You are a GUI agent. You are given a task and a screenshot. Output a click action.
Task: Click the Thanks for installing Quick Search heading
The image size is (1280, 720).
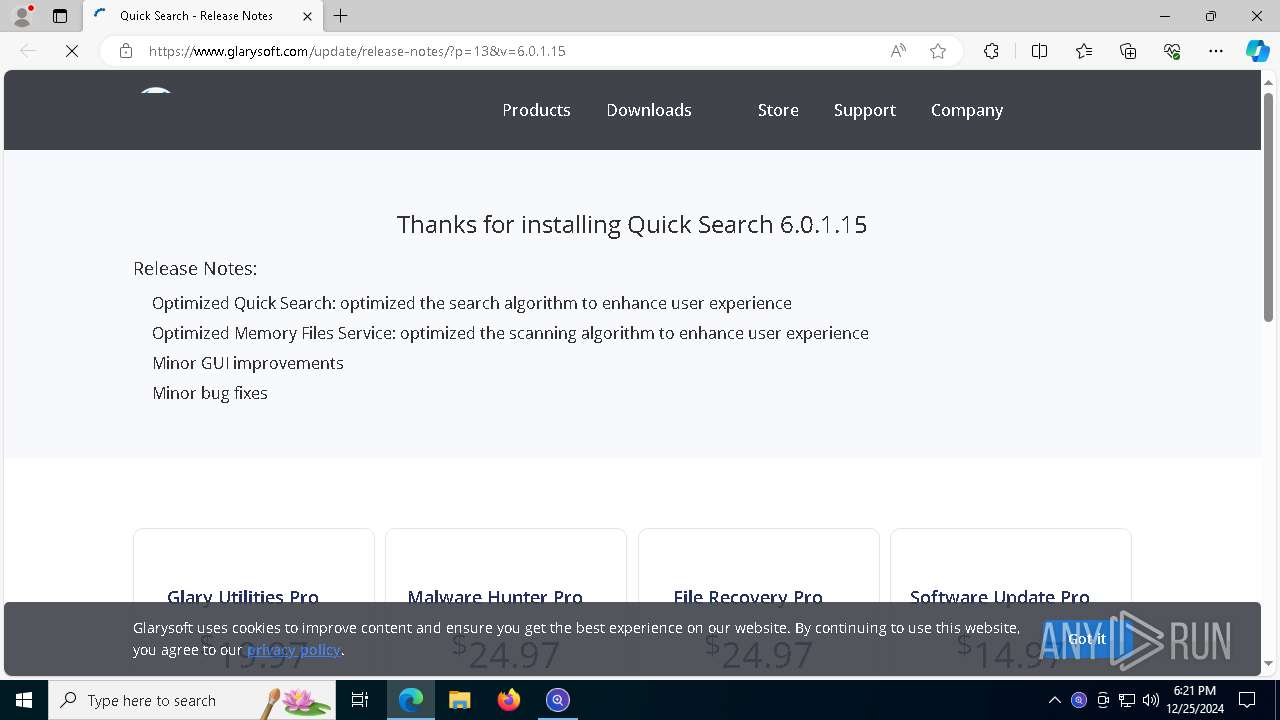pos(632,224)
